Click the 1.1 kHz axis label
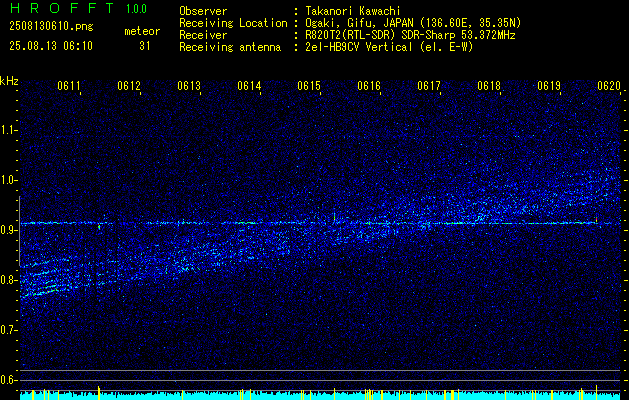629x400 pixels. point(8,130)
